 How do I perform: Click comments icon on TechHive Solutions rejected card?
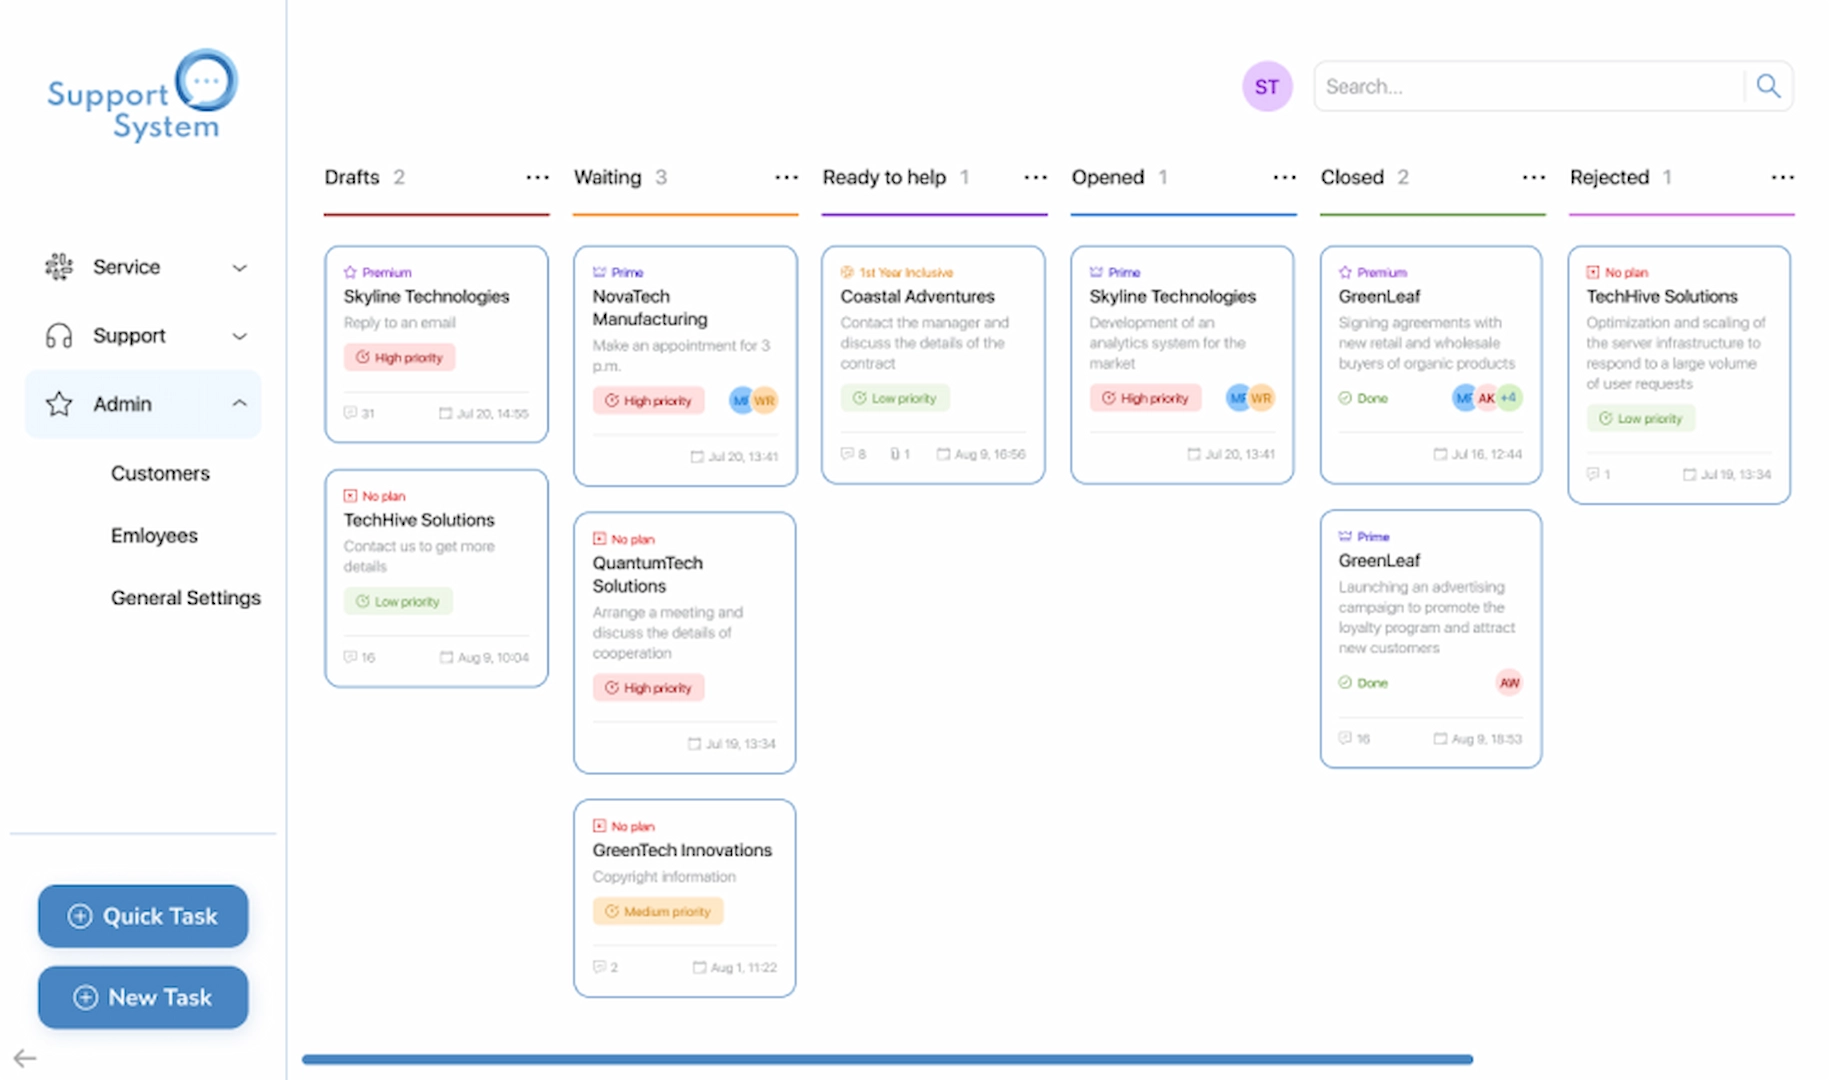click(x=1593, y=474)
